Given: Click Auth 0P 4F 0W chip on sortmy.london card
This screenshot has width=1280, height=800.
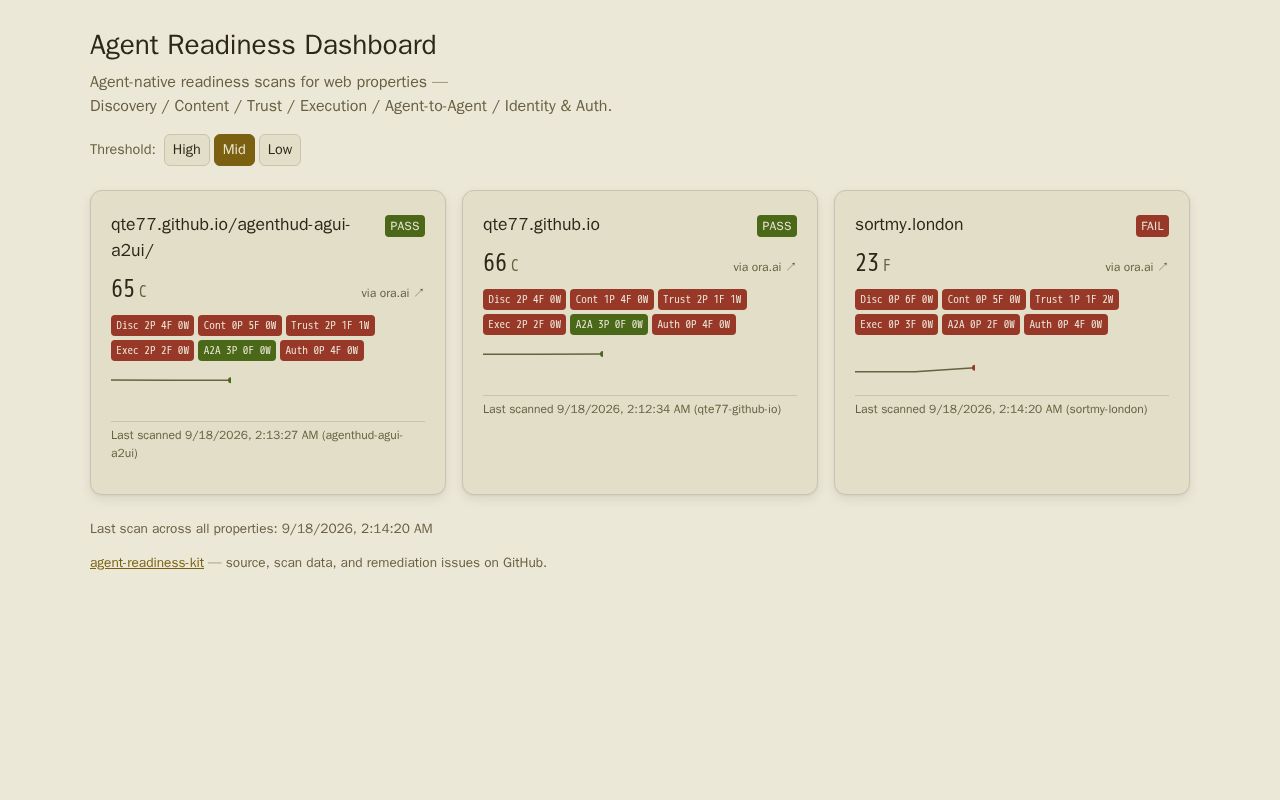Looking at the screenshot, I should tap(1066, 325).
